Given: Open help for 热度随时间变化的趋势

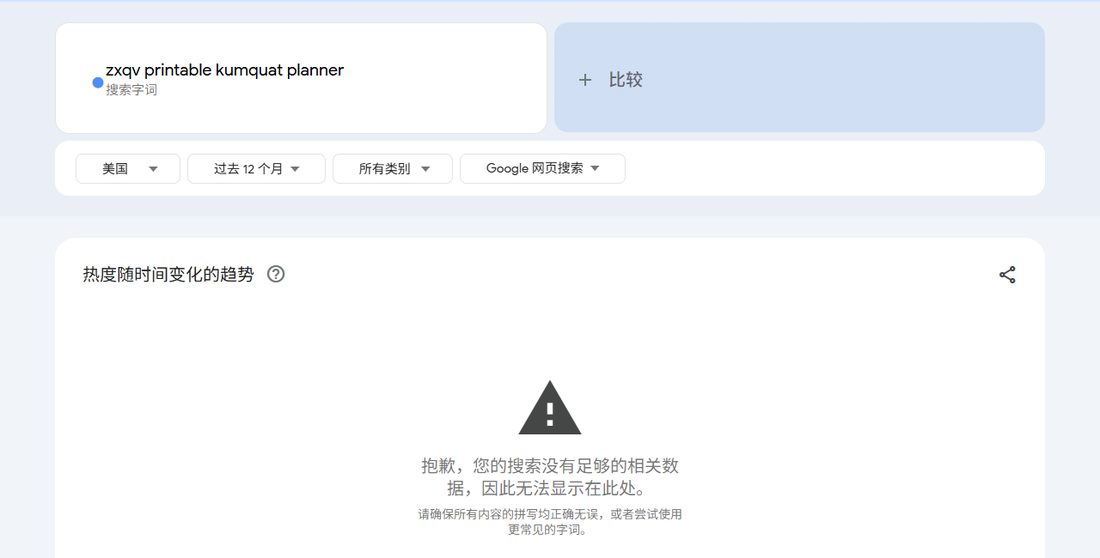Looking at the screenshot, I should point(276,274).
